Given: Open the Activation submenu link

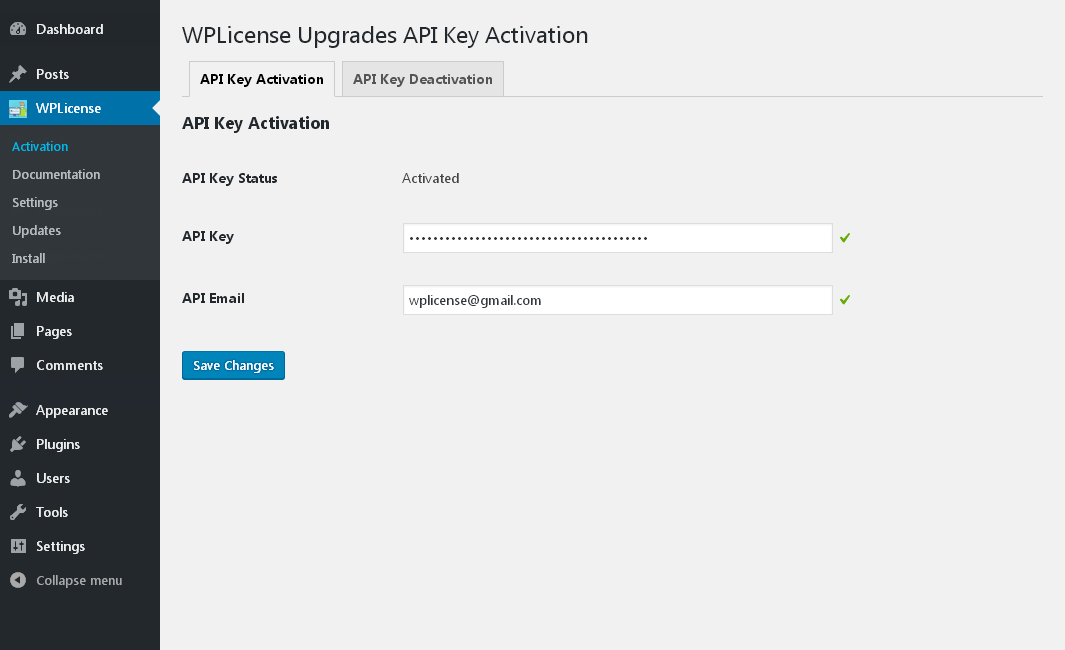Looking at the screenshot, I should tap(40, 147).
